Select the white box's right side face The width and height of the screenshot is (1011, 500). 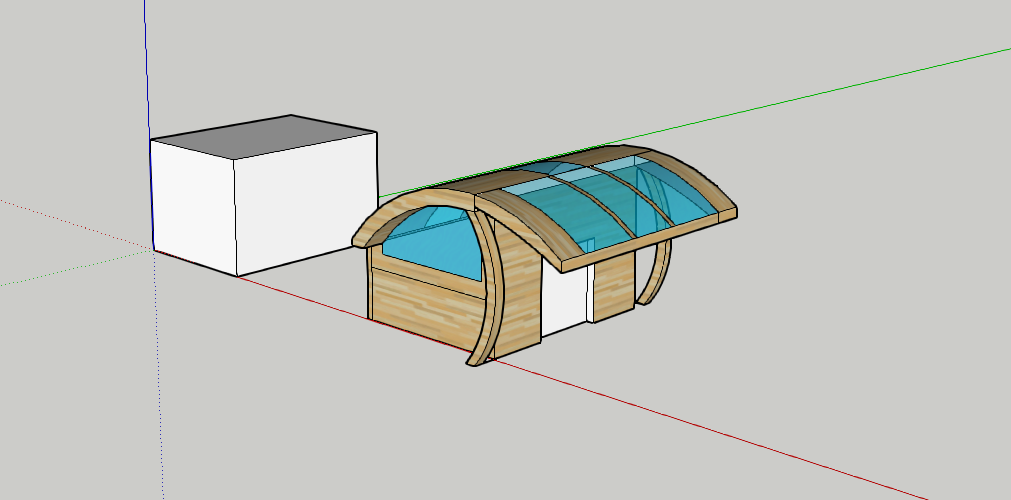(x=304, y=203)
